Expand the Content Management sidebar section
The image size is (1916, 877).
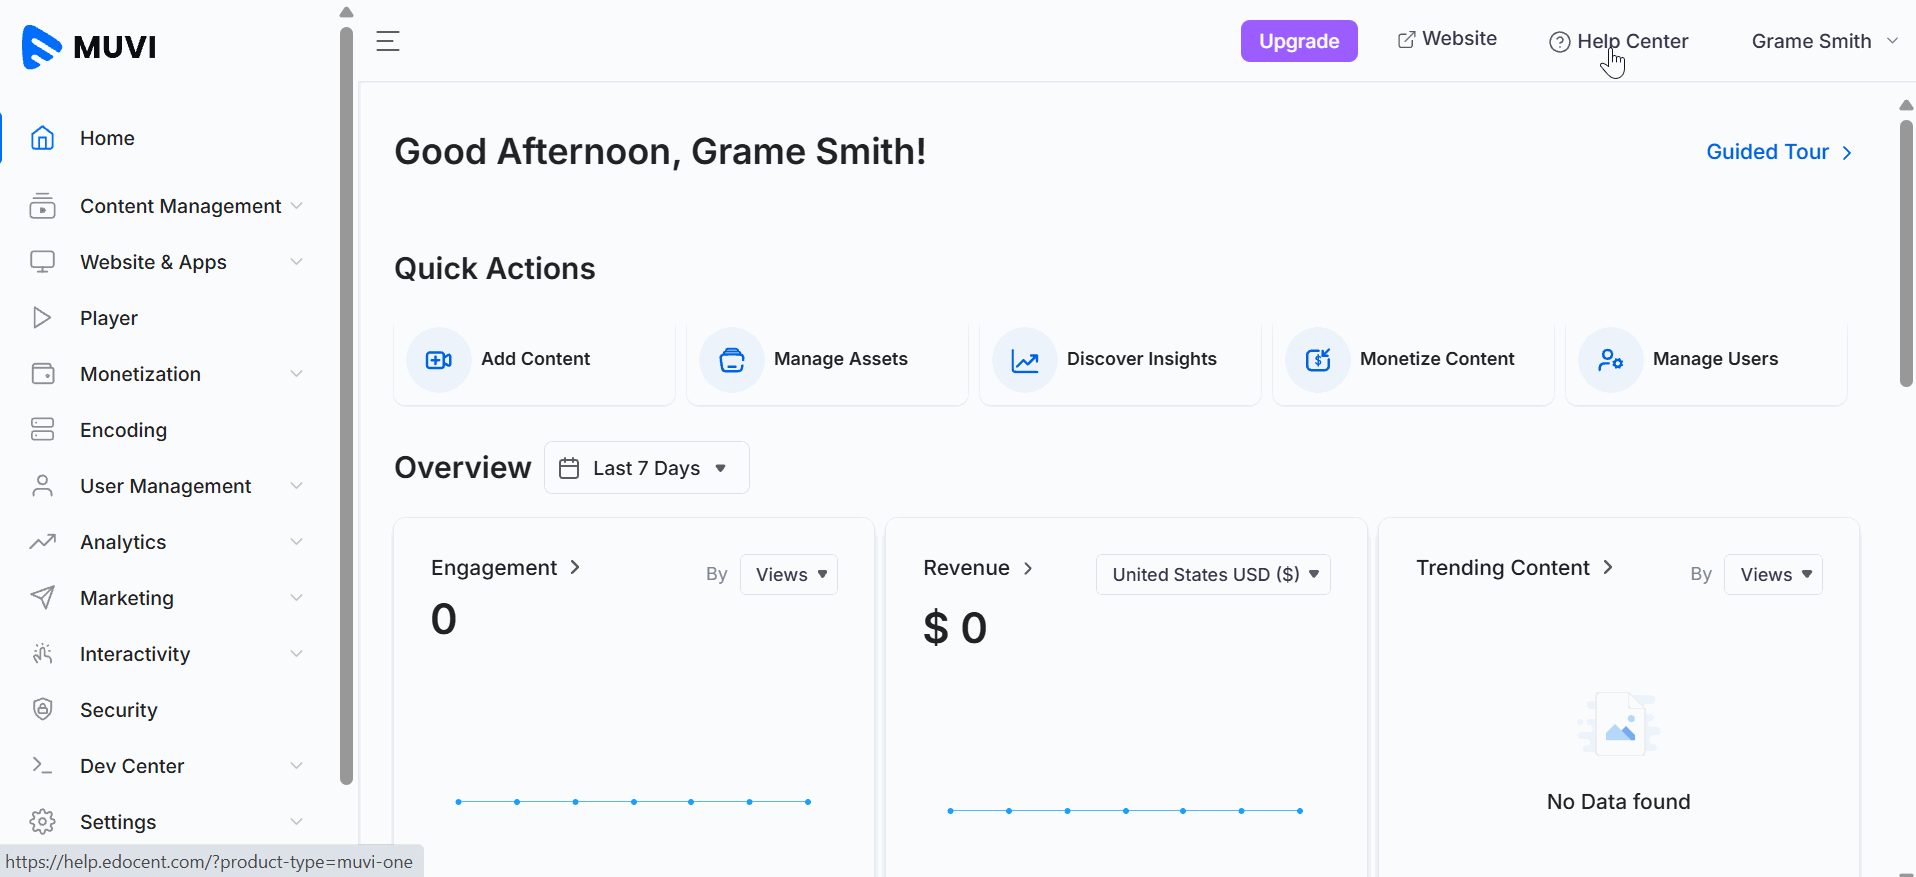point(180,206)
